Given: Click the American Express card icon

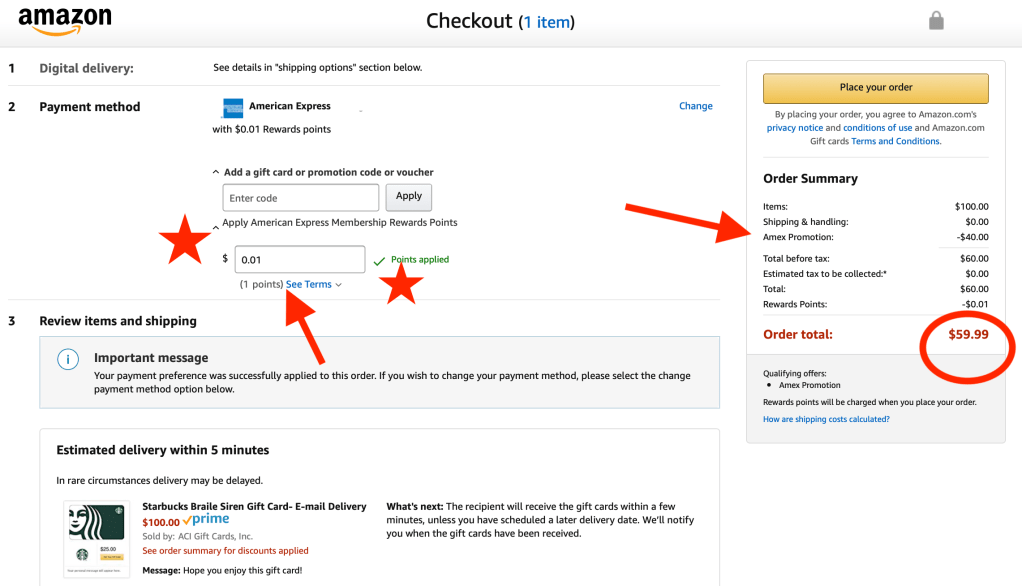Looking at the screenshot, I should click(x=231, y=108).
